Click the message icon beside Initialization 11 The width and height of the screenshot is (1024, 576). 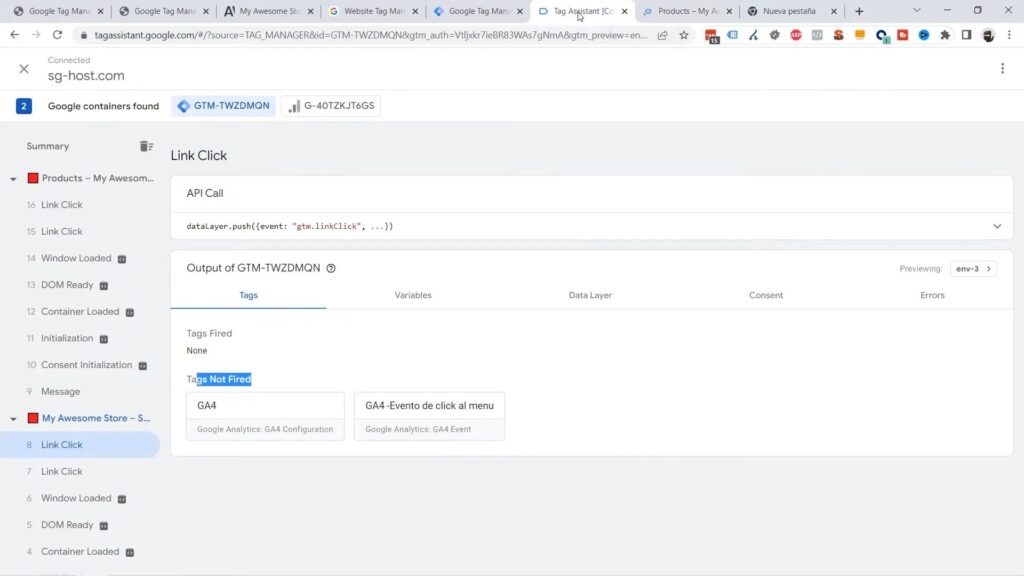104,339
